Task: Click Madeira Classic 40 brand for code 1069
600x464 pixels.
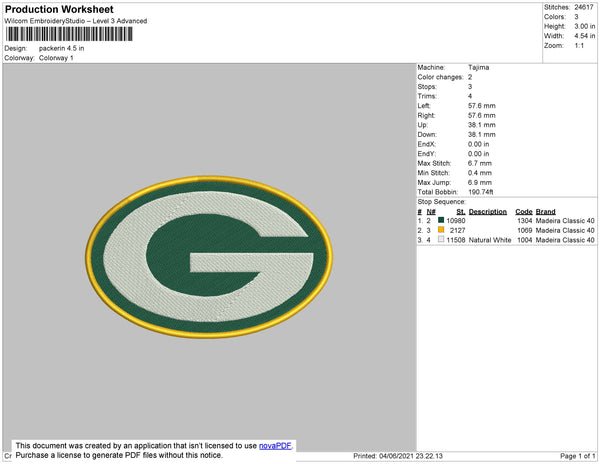Action: coord(565,230)
